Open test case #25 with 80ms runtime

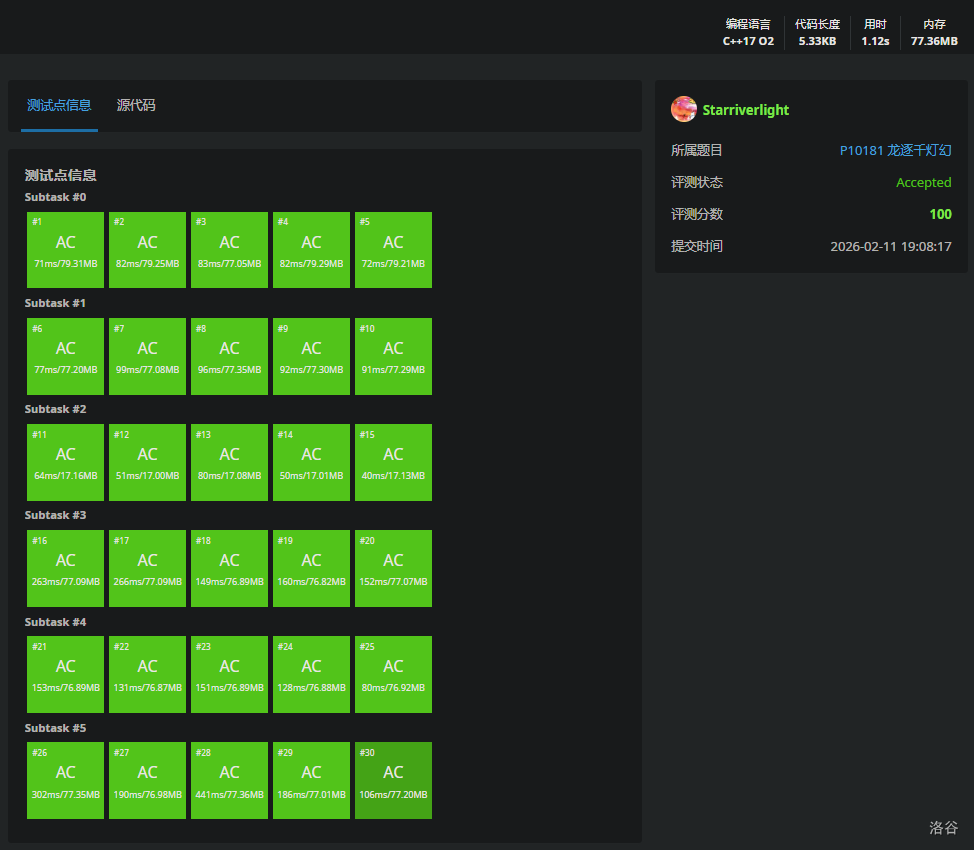(x=394, y=674)
